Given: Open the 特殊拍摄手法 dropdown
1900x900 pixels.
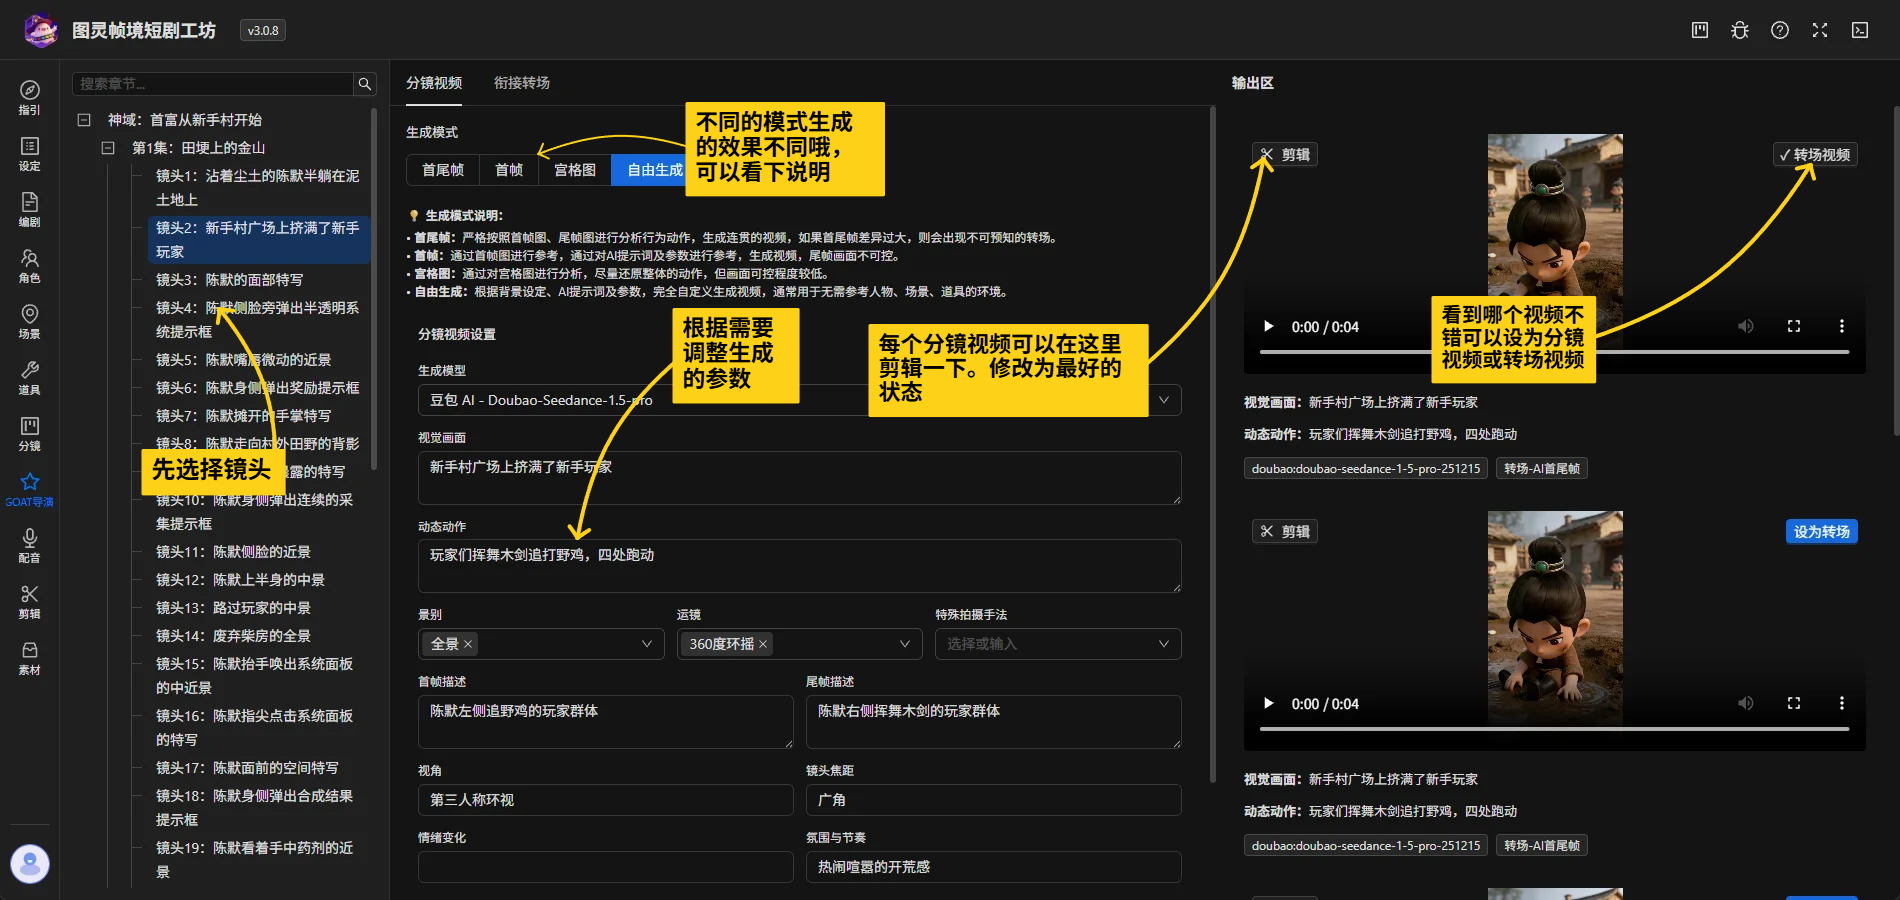Looking at the screenshot, I should click(x=1058, y=644).
